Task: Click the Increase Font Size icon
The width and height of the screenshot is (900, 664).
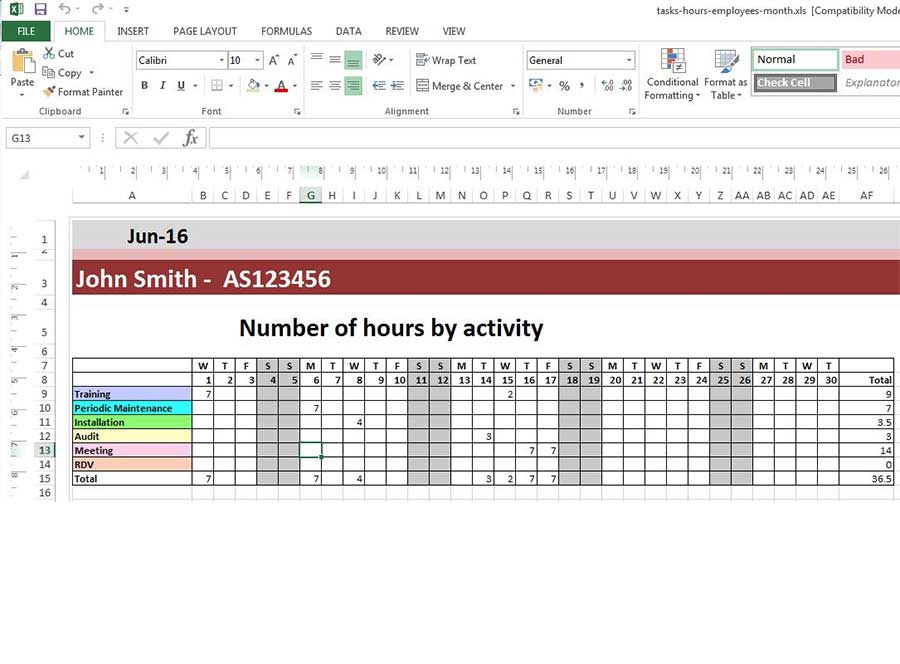Action: point(274,61)
